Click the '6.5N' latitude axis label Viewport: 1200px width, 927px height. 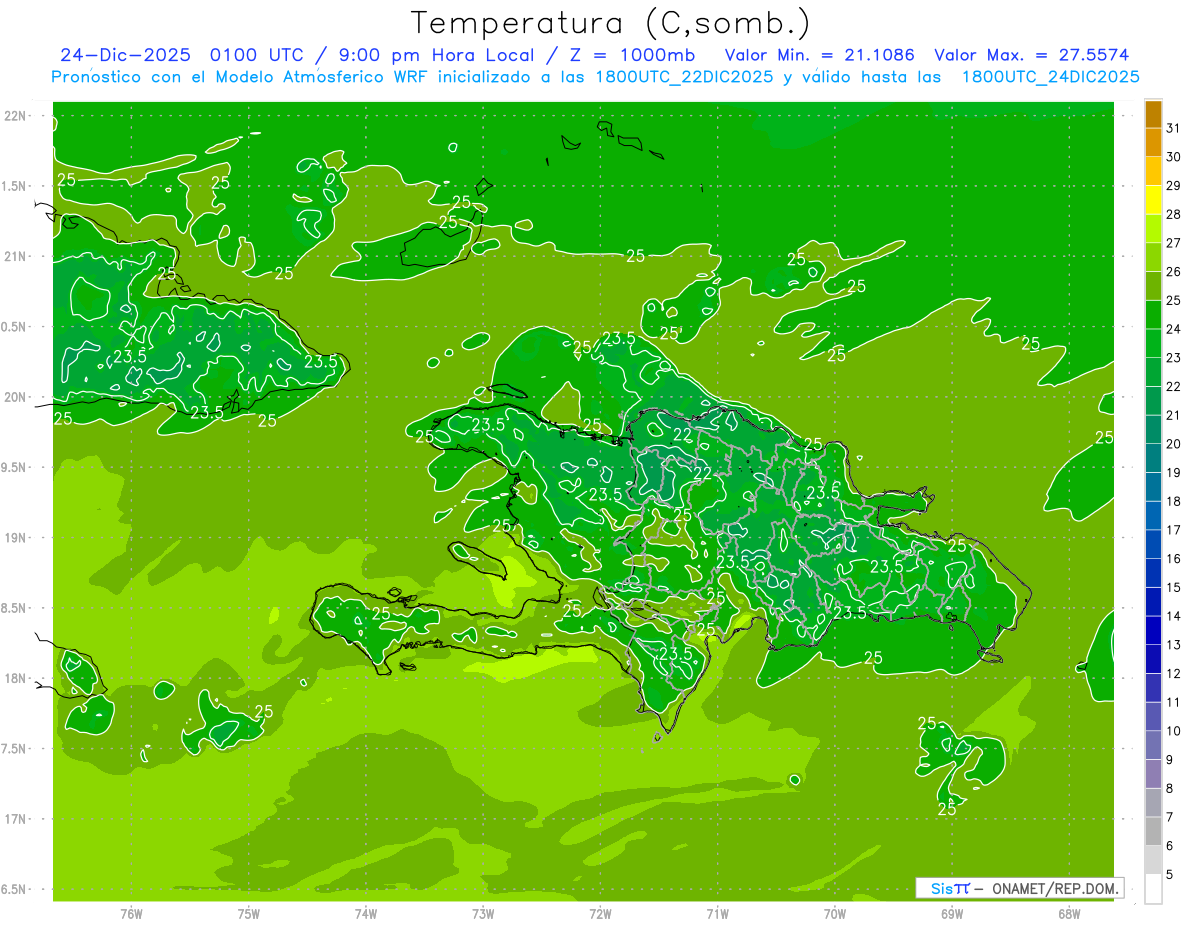(14, 889)
